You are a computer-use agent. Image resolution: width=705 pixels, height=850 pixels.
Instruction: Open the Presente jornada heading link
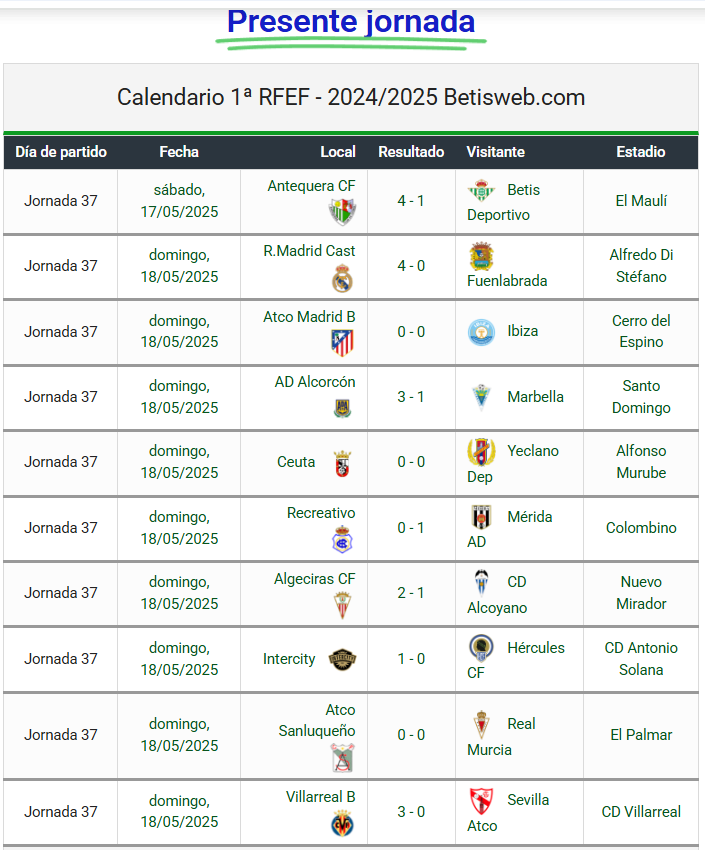point(351,22)
